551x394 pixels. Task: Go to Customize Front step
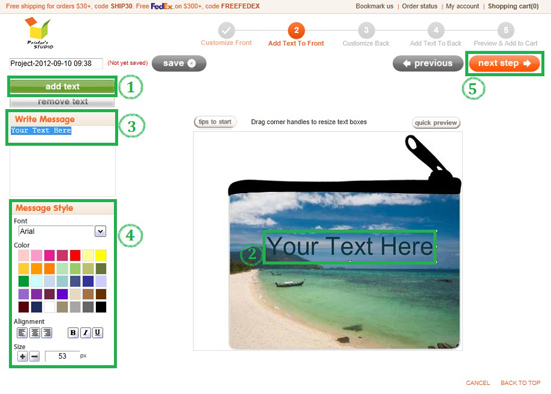226,35
